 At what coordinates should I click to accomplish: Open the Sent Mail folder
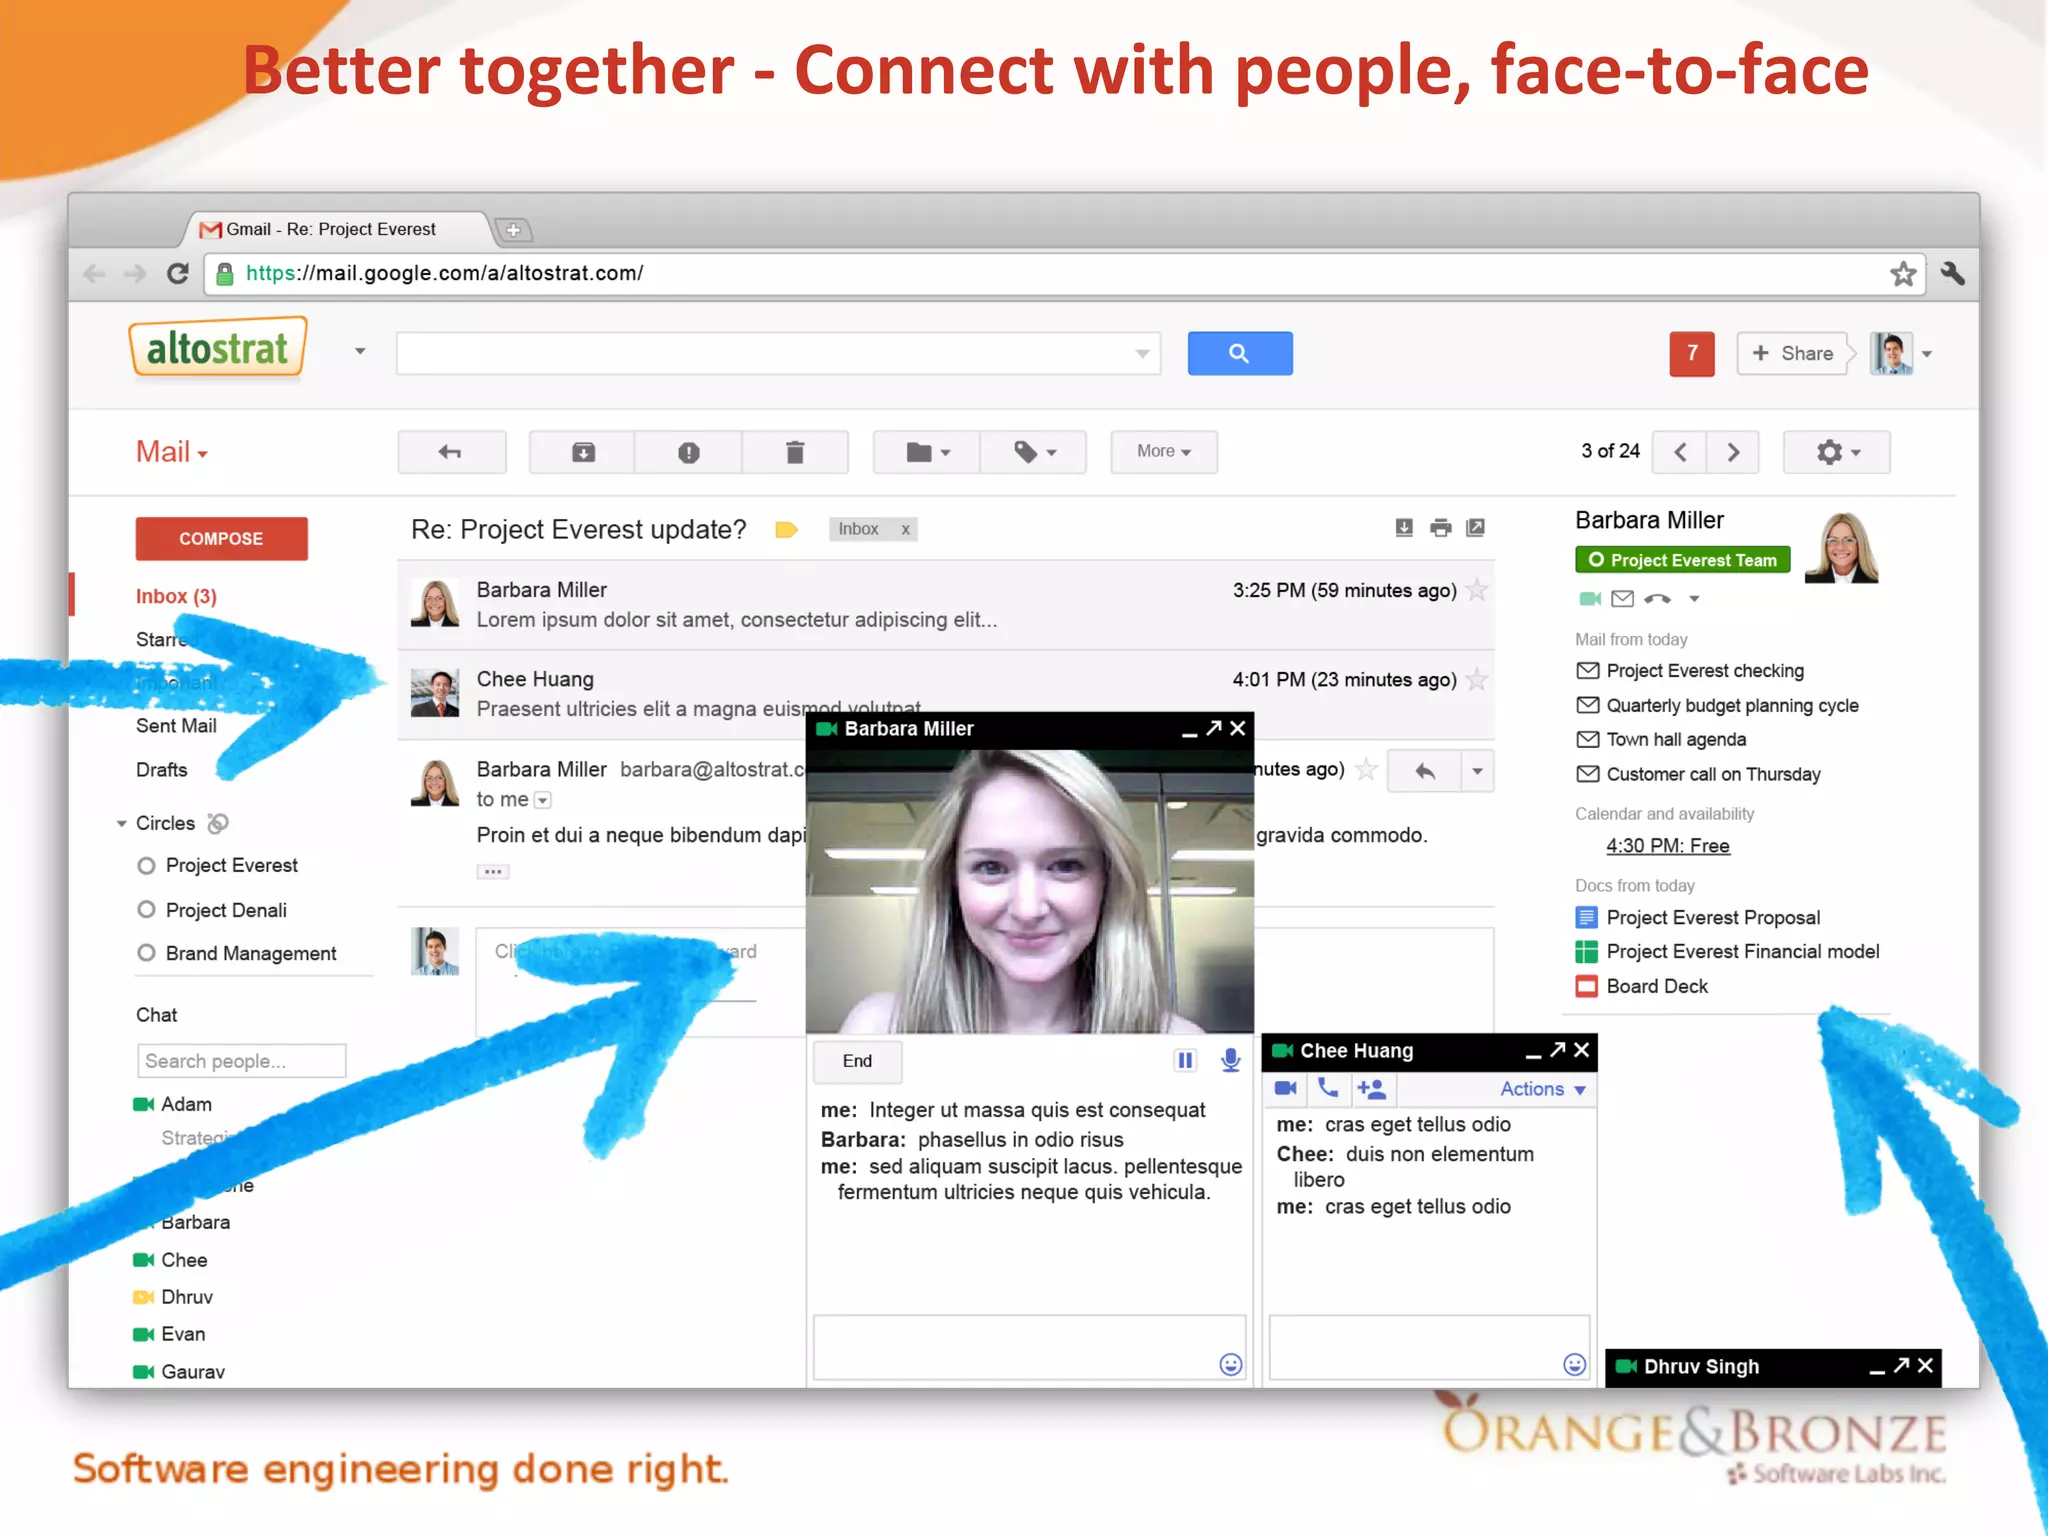click(x=176, y=726)
